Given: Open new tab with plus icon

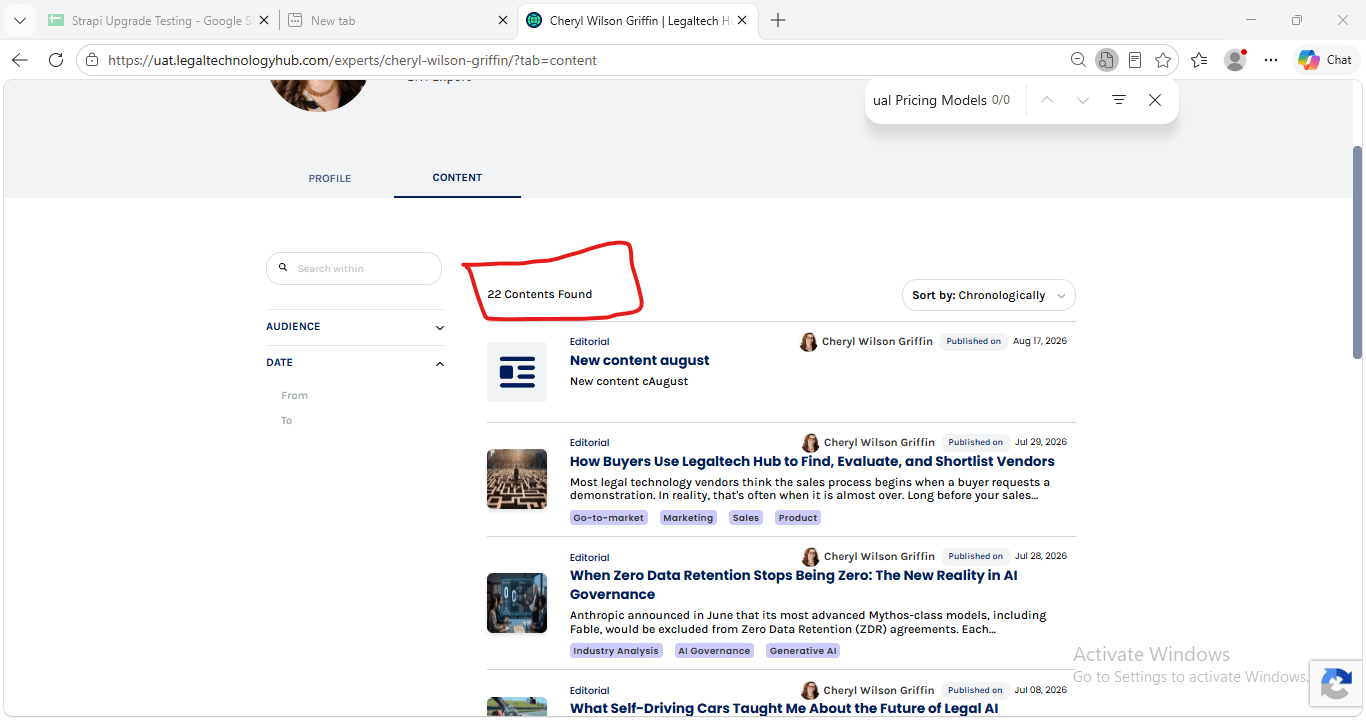Looking at the screenshot, I should coord(778,20).
